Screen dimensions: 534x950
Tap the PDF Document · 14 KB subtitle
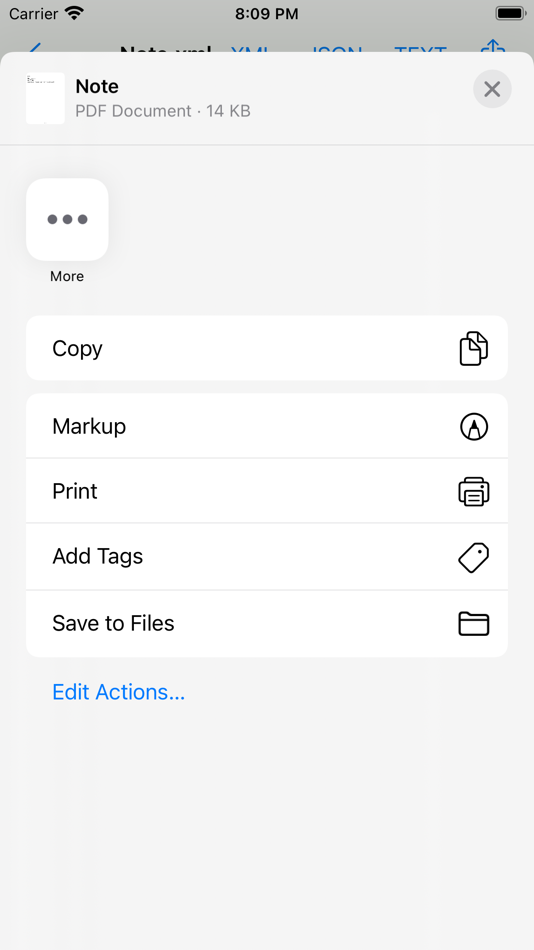(162, 111)
